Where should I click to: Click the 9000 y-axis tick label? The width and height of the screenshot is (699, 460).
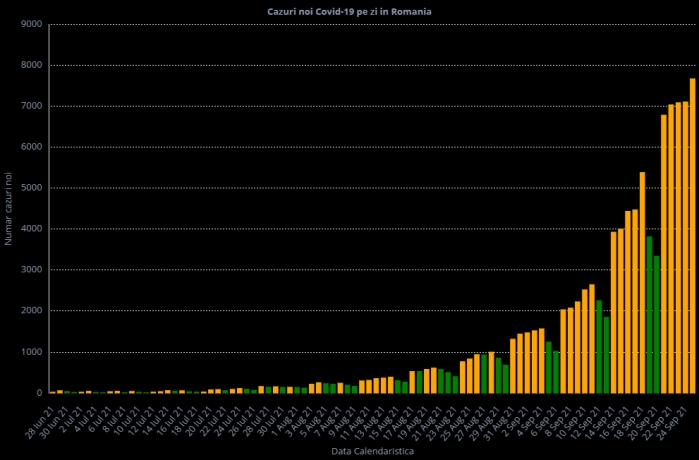[x=31, y=24]
